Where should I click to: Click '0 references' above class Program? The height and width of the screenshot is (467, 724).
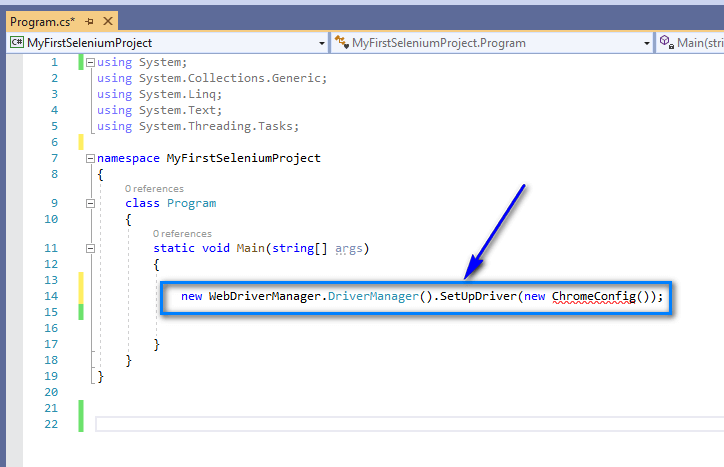pyautogui.click(x=154, y=188)
